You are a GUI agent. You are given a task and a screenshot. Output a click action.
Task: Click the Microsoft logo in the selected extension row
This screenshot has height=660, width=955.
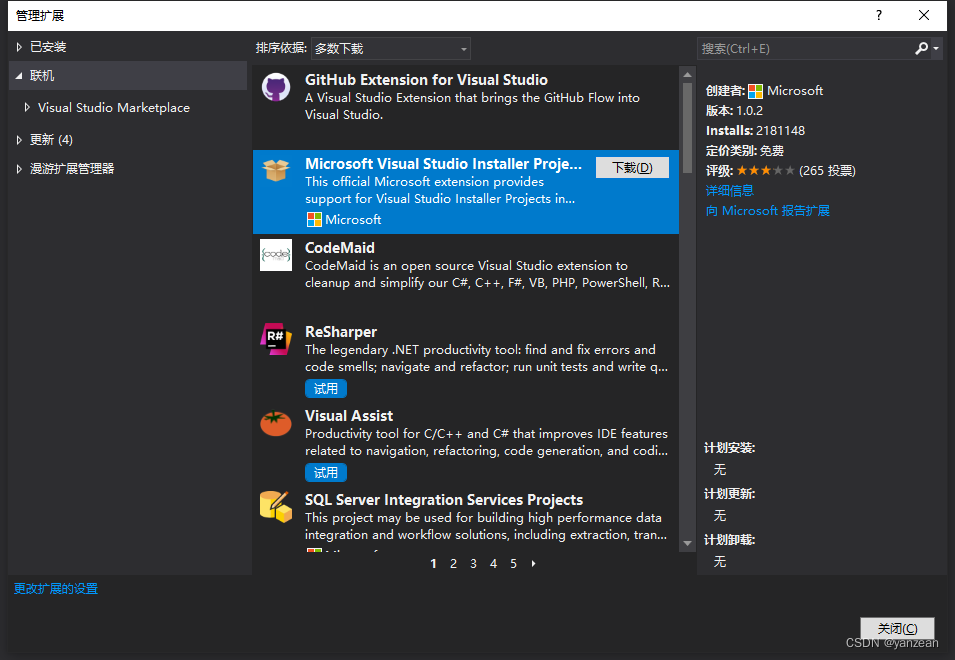tap(314, 220)
